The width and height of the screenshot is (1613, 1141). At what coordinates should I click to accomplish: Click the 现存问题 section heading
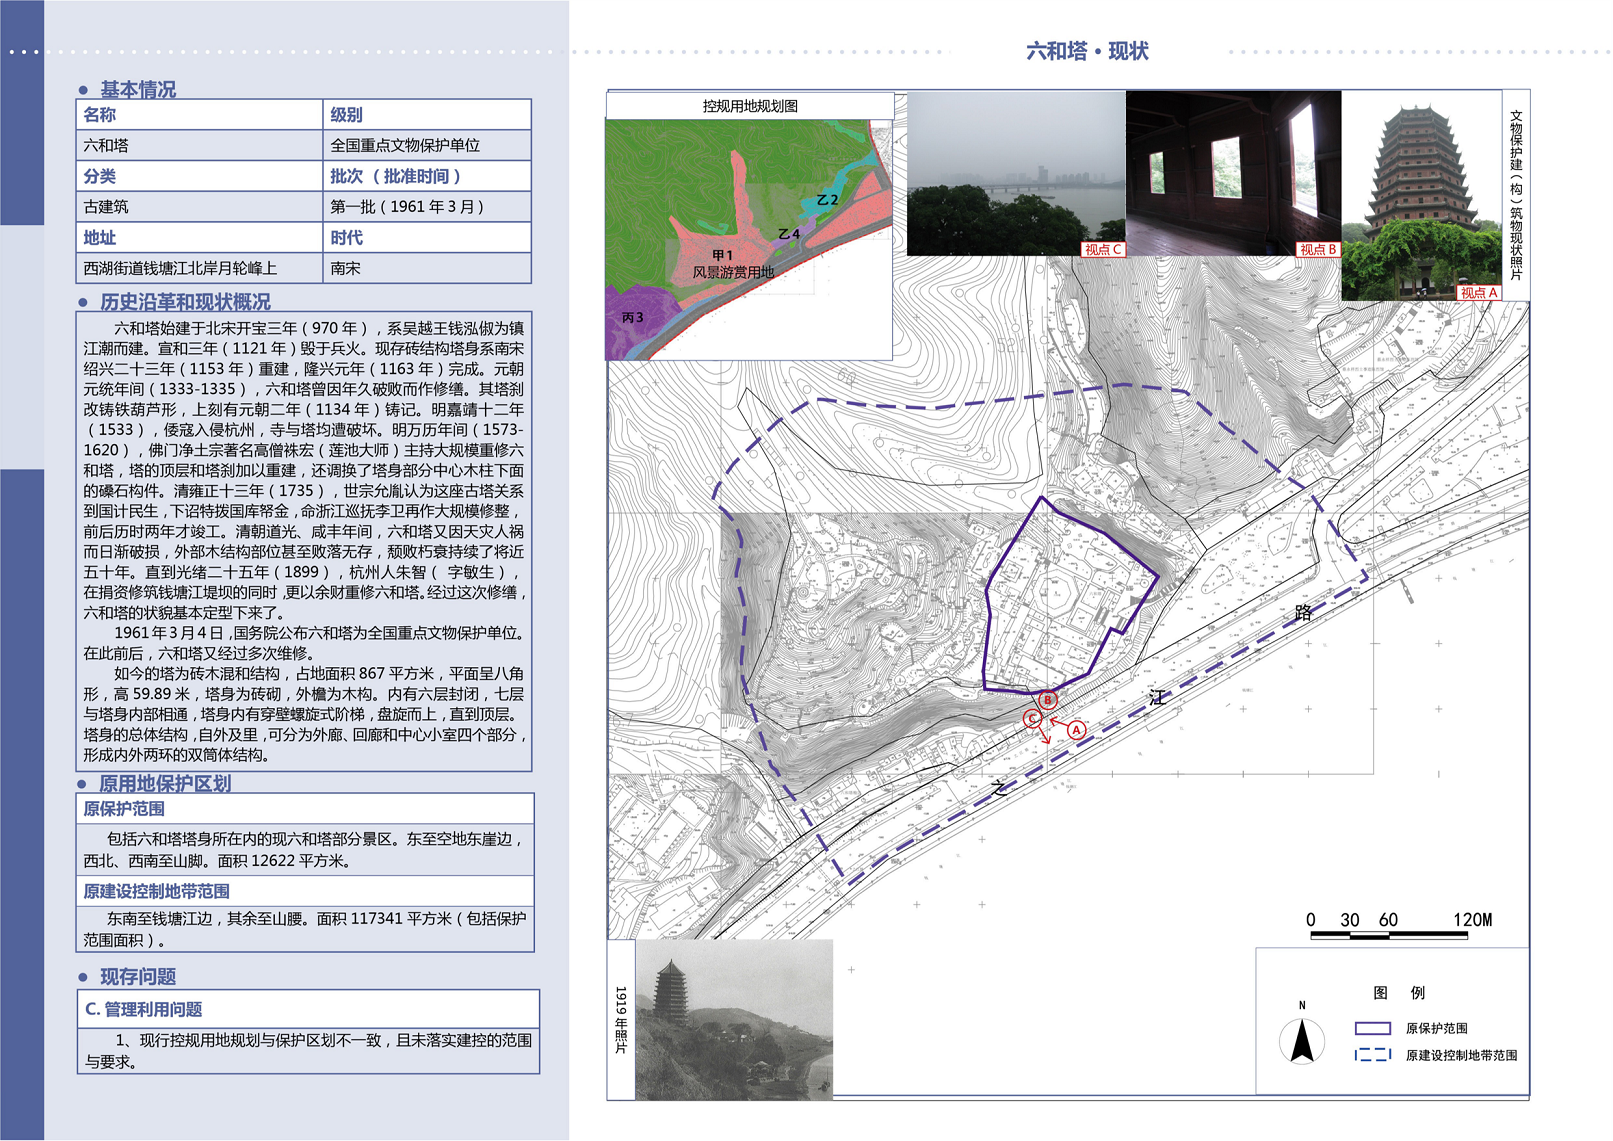pyautogui.click(x=138, y=976)
